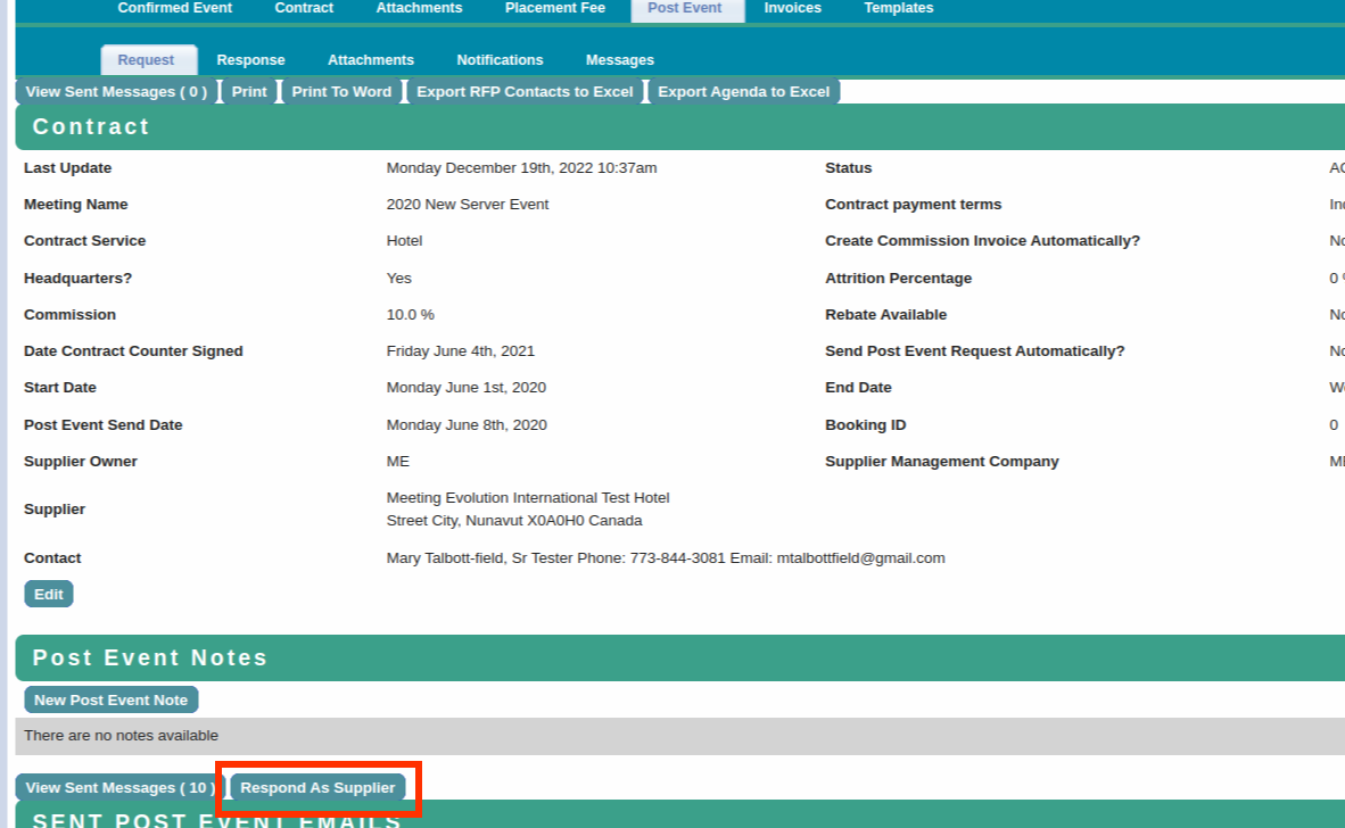Edit the contract details
Image resolution: width=1345 pixels, height=828 pixels.
[48, 593]
